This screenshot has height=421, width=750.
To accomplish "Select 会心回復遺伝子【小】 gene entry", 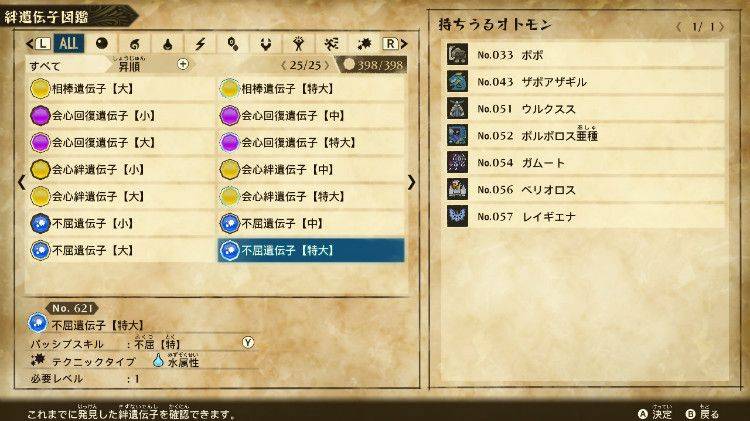I will (x=120, y=115).
